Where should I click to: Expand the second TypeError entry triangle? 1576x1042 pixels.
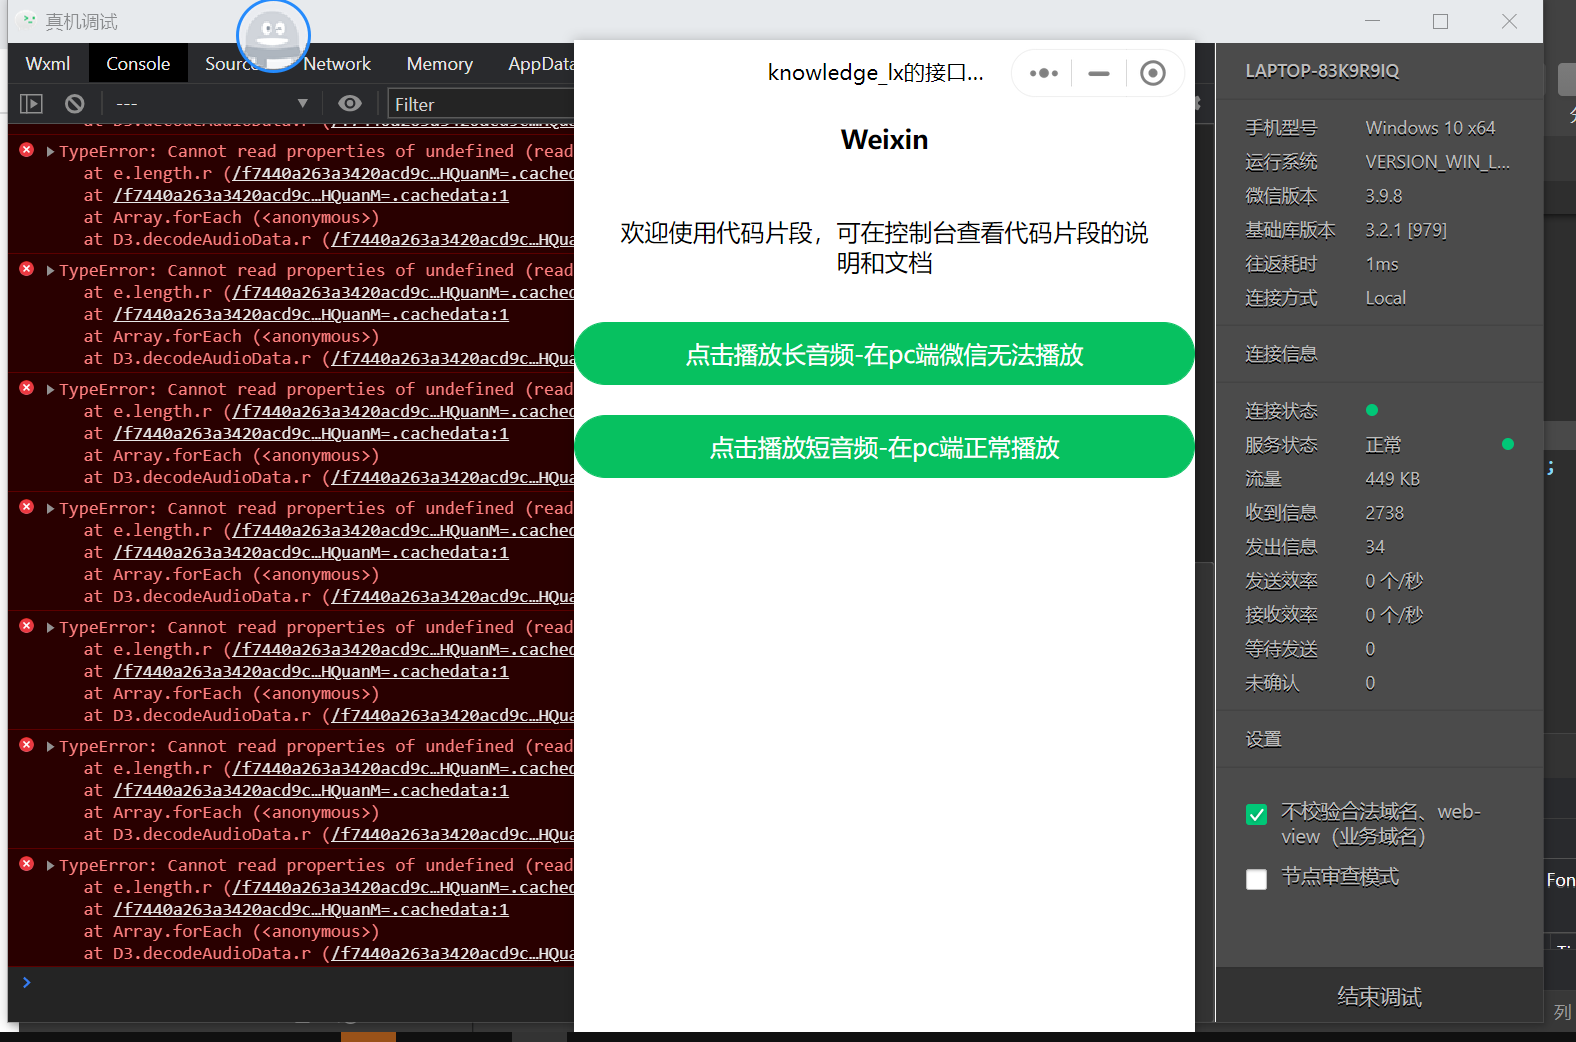click(50, 271)
